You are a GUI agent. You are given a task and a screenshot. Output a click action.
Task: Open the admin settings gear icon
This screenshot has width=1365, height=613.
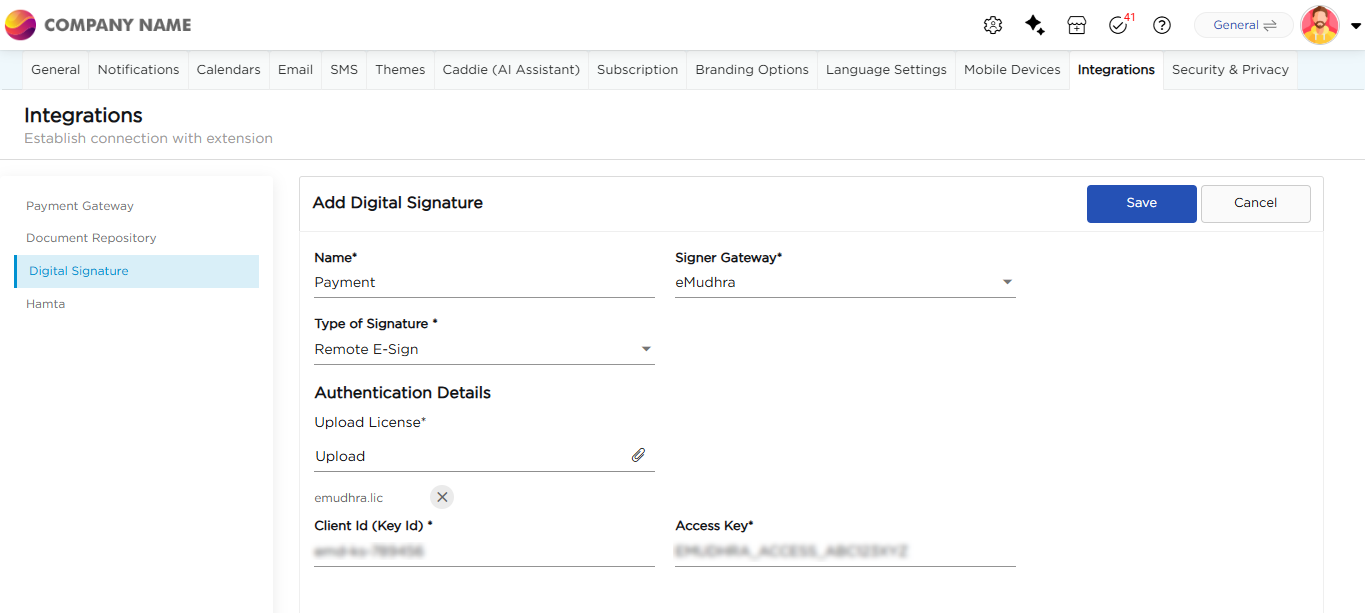coord(992,25)
